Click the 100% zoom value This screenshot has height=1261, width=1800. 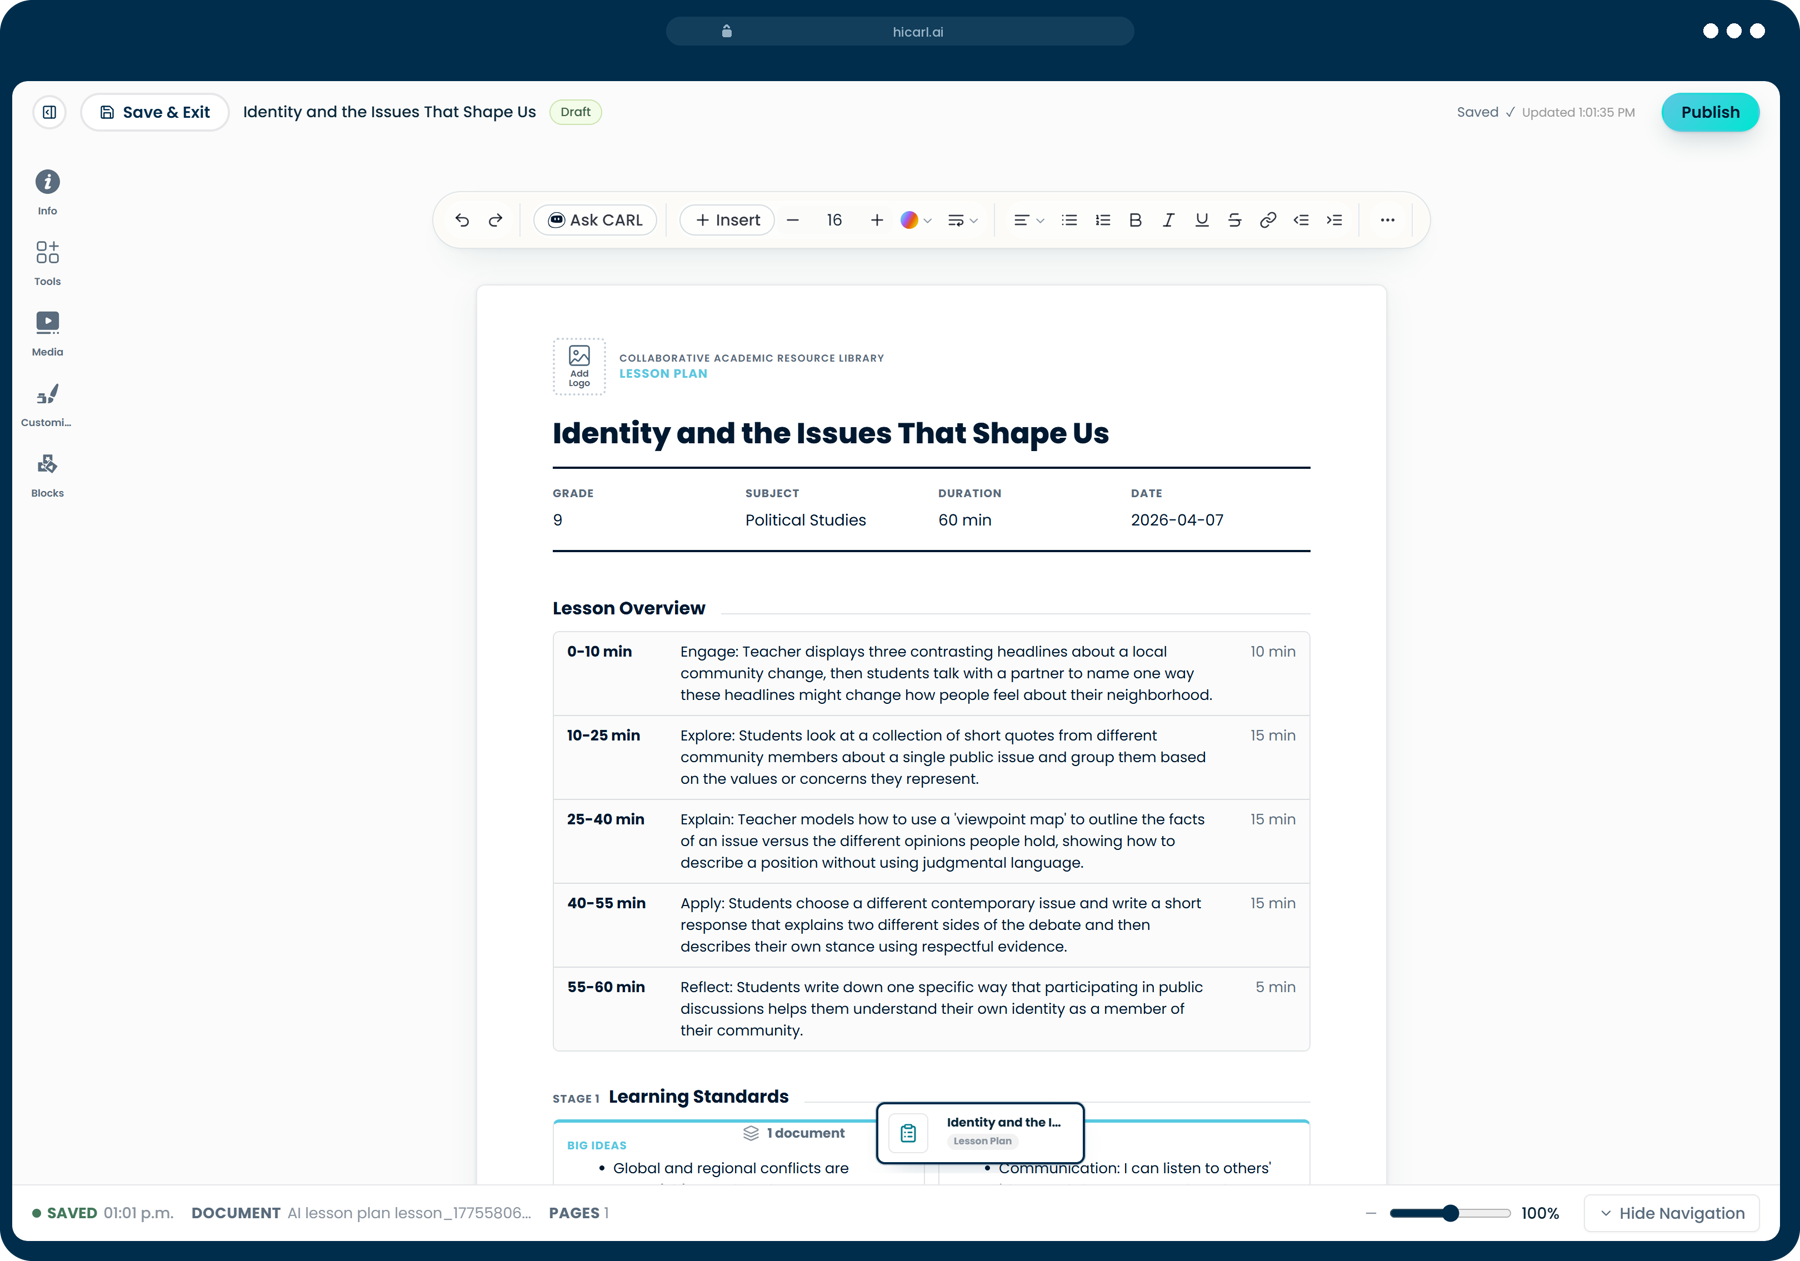[1540, 1213]
